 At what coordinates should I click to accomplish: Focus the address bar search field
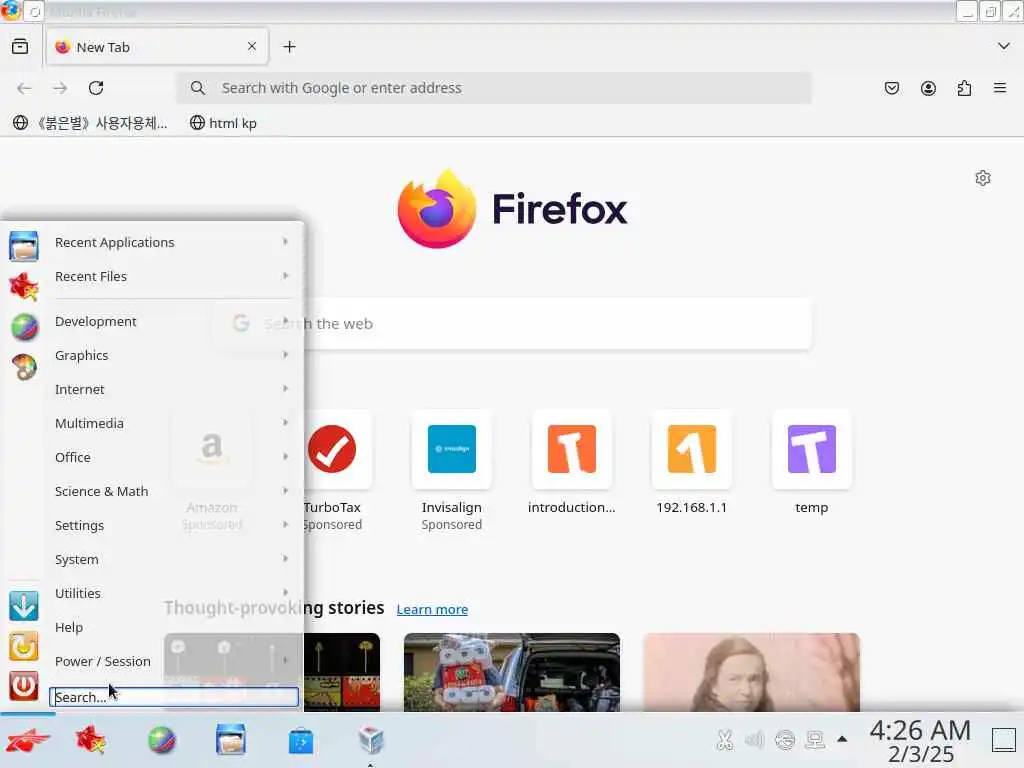[x=494, y=88]
